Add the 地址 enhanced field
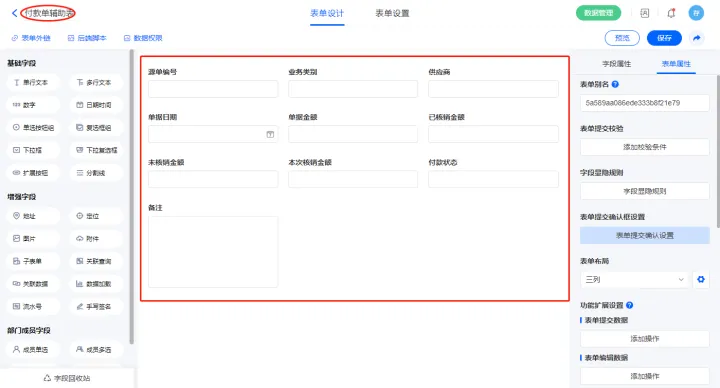This screenshot has width=720, height=388. click(34, 216)
